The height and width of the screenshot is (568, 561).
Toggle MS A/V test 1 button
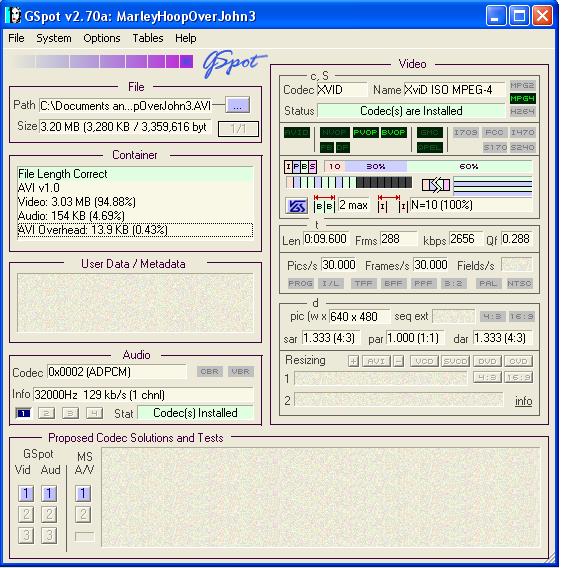pos(83,493)
